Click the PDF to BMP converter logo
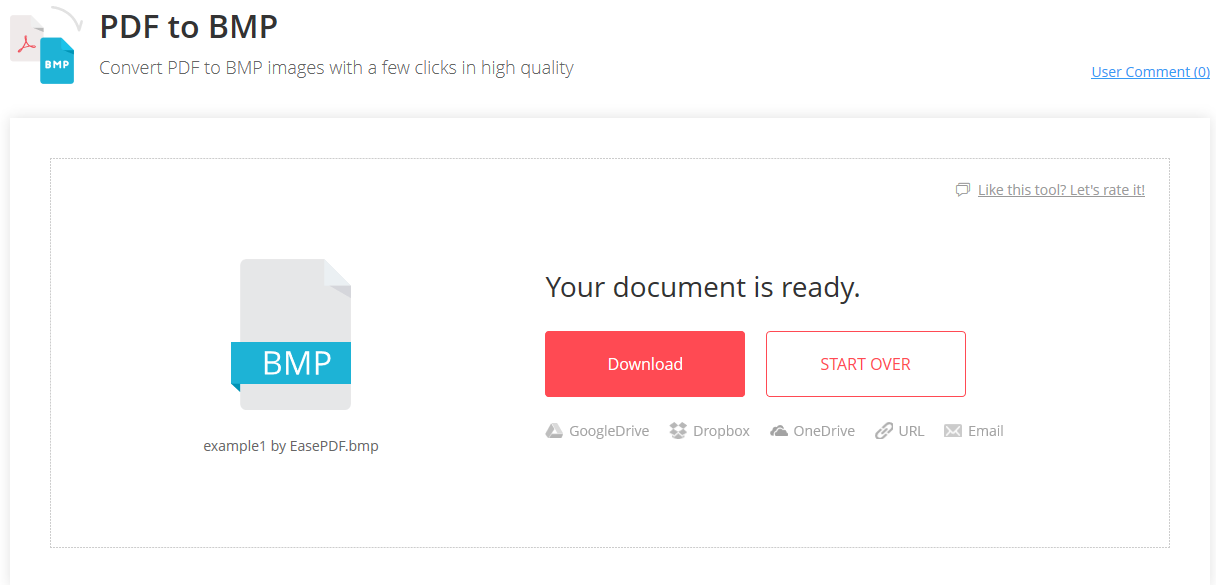Image resolution: width=1216 pixels, height=585 pixels. [x=44, y=40]
